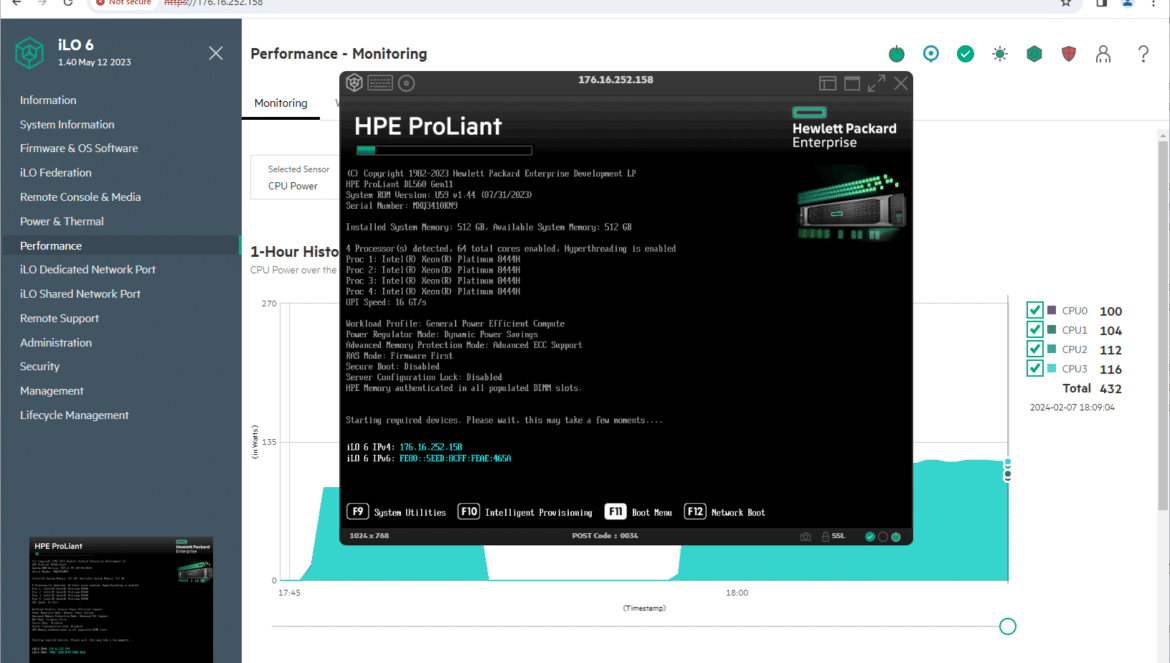Click the browser bookmark star icon
Image resolution: width=1170 pixels, height=663 pixels.
click(1066, 3)
